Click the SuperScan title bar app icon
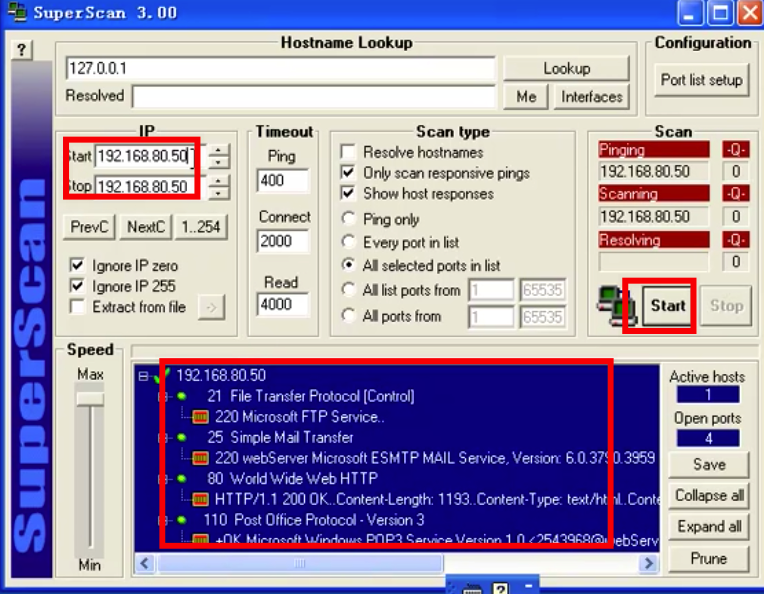 [x=18, y=12]
